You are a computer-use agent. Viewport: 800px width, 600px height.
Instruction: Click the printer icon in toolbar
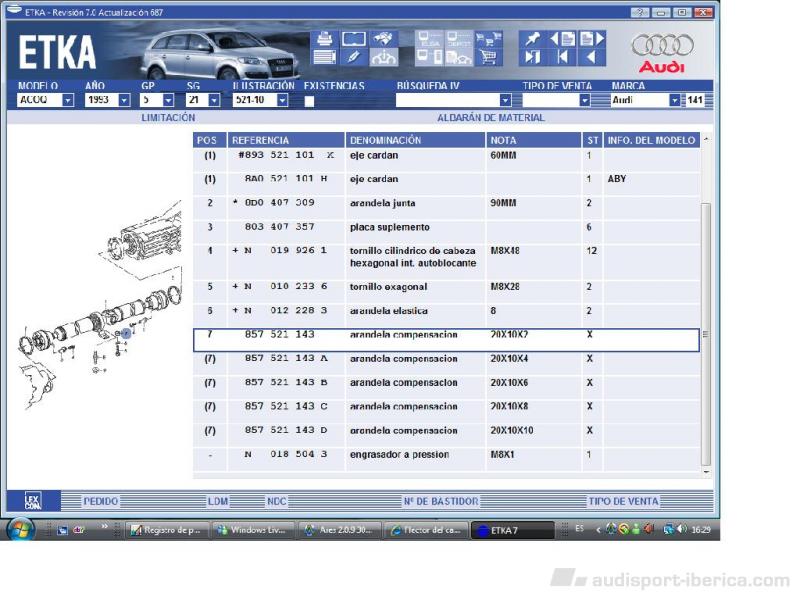[x=324, y=39]
